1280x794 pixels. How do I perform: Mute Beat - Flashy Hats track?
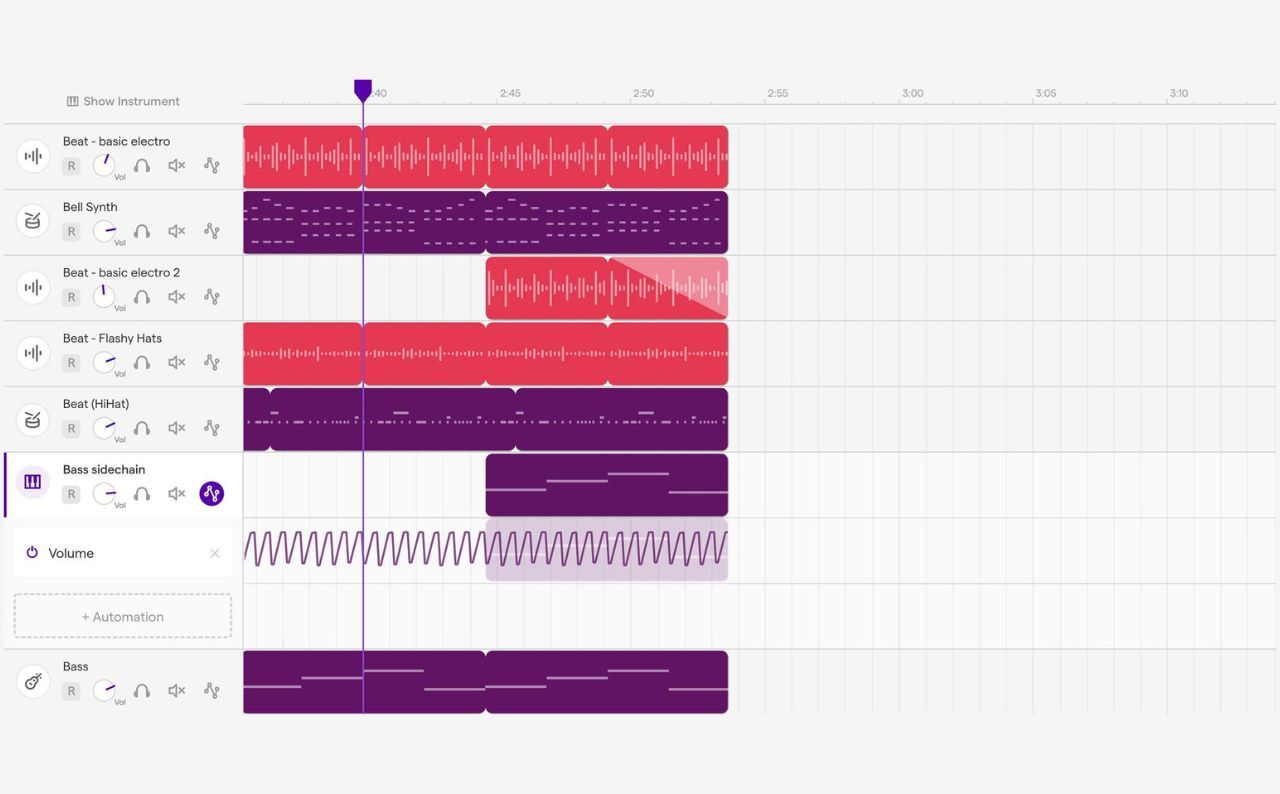[x=177, y=363]
